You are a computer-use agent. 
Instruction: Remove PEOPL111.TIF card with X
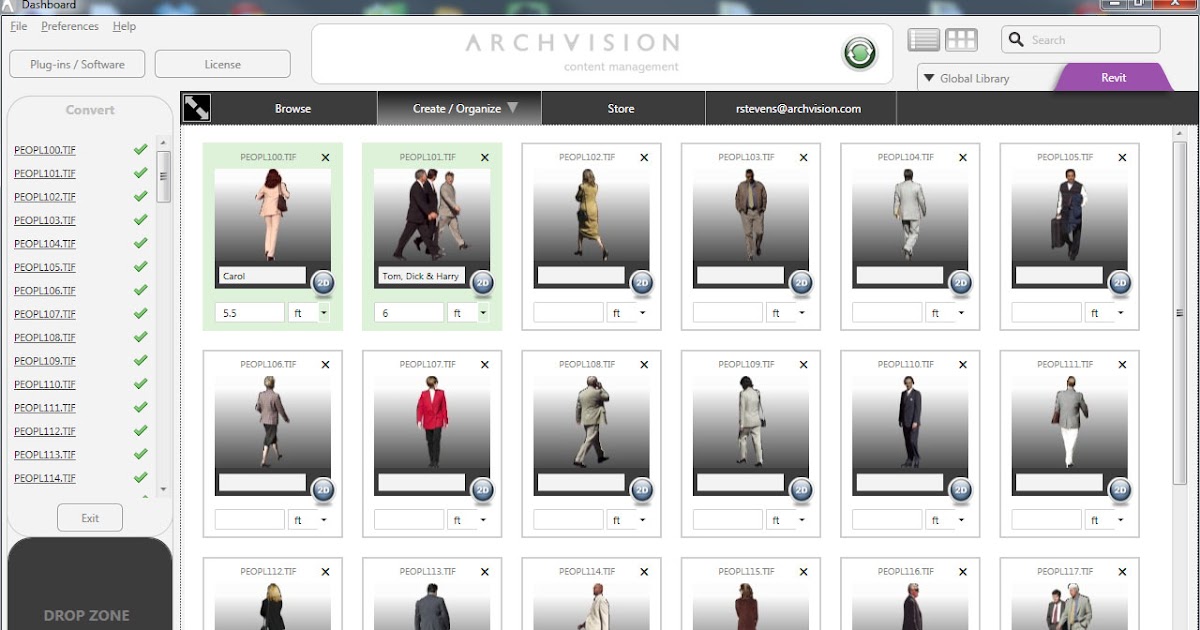pyautogui.click(x=1123, y=365)
